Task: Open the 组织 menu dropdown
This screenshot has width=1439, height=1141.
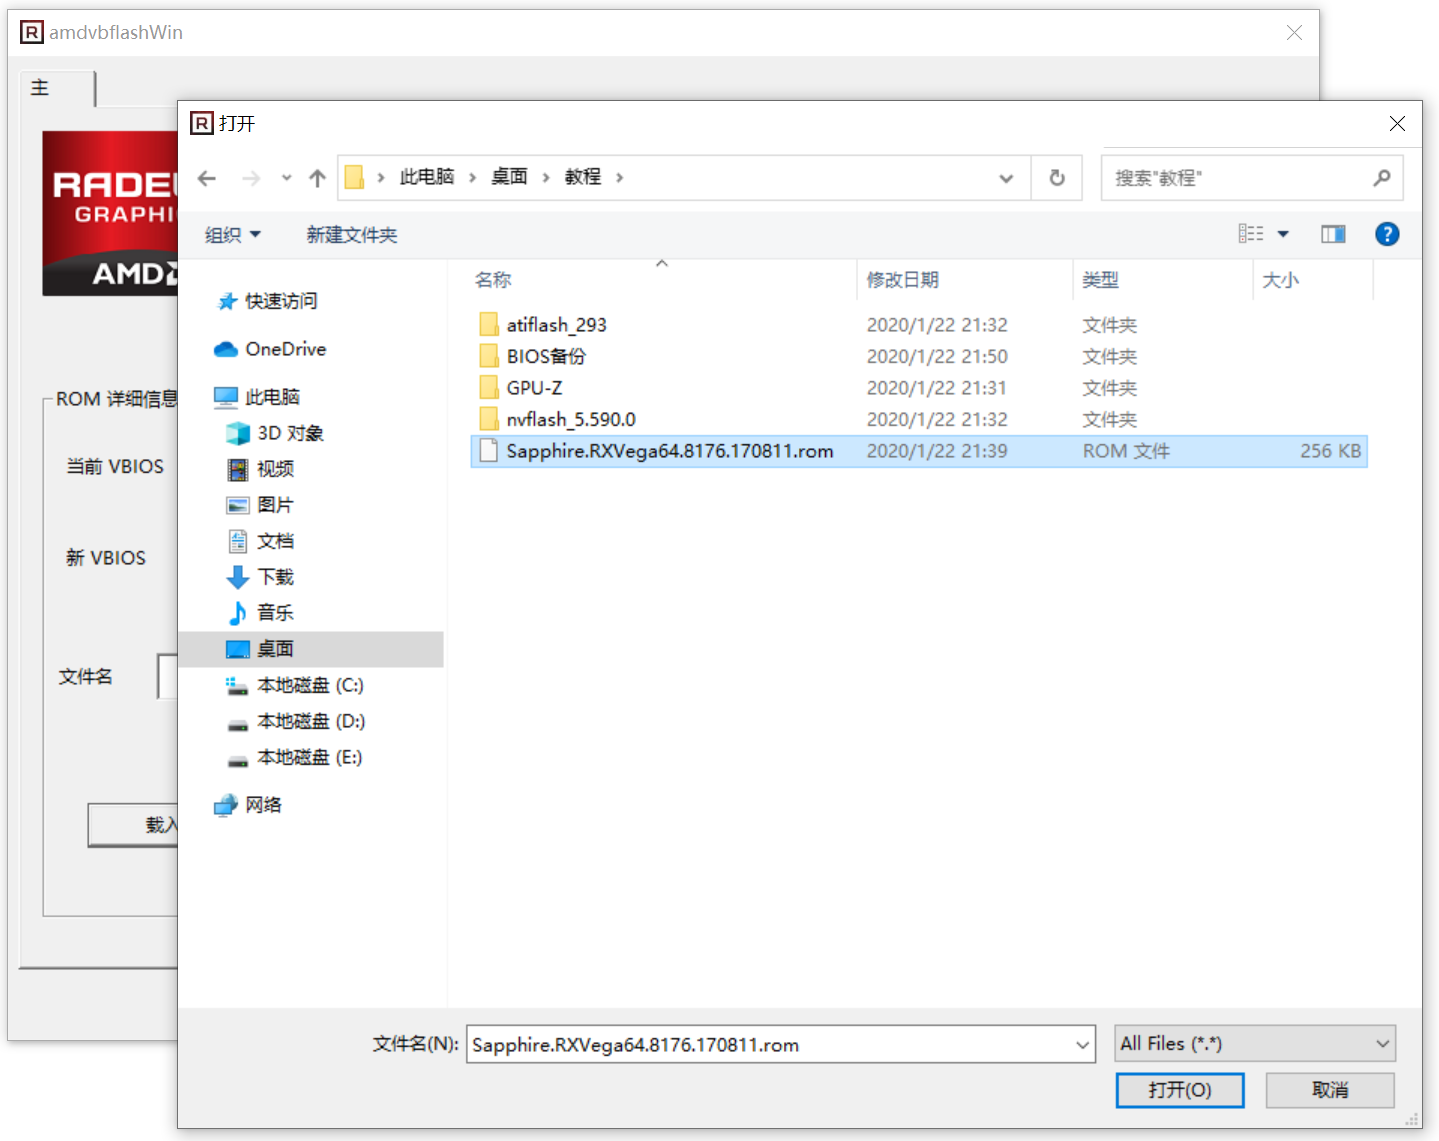Action: (232, 235)
